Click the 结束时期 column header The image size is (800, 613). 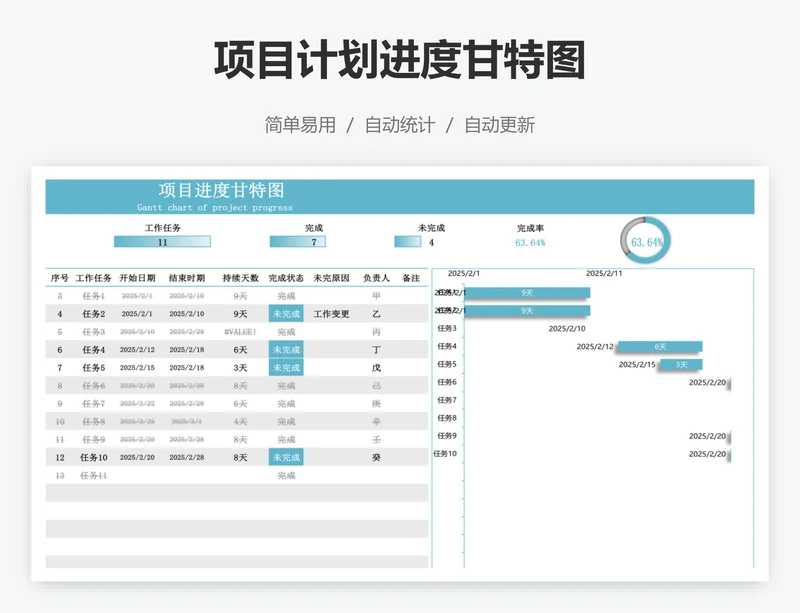187,278
